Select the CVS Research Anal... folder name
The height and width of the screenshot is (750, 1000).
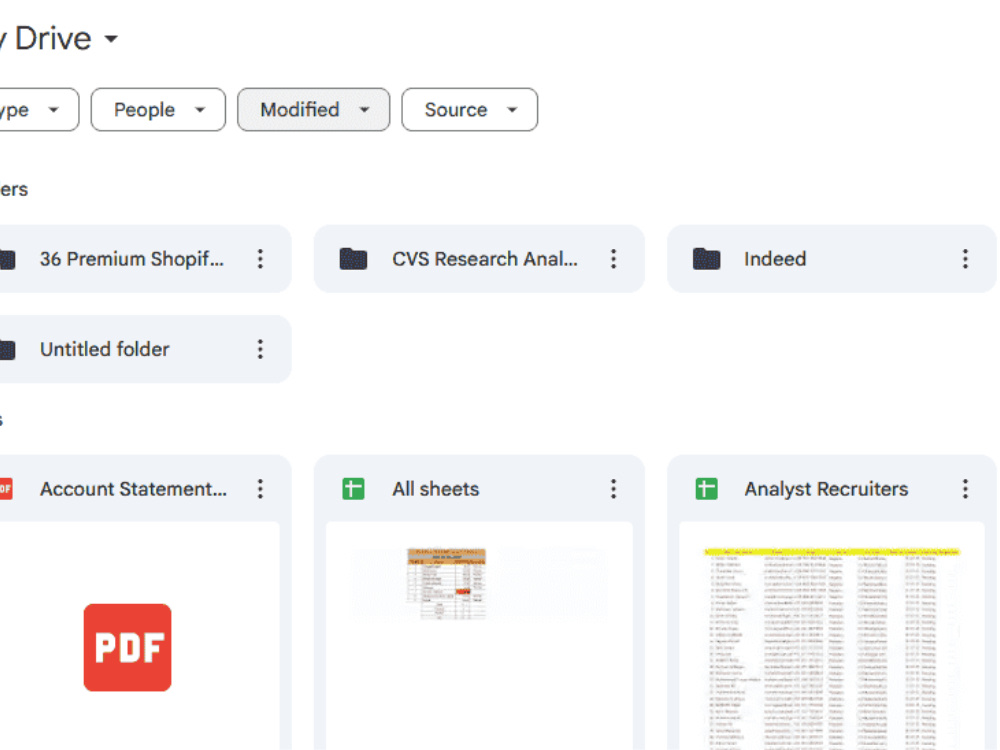[485, 259]
